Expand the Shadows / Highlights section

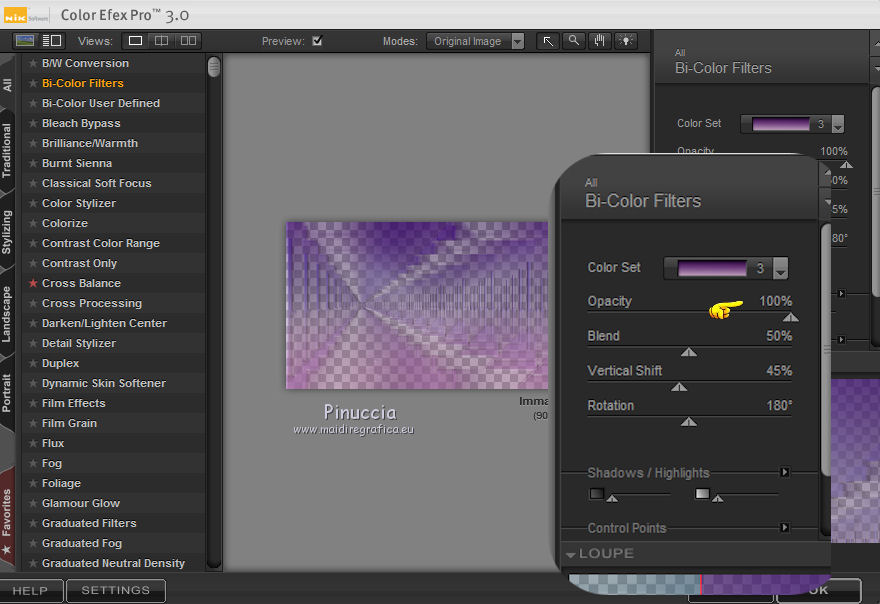coord(785,472)
